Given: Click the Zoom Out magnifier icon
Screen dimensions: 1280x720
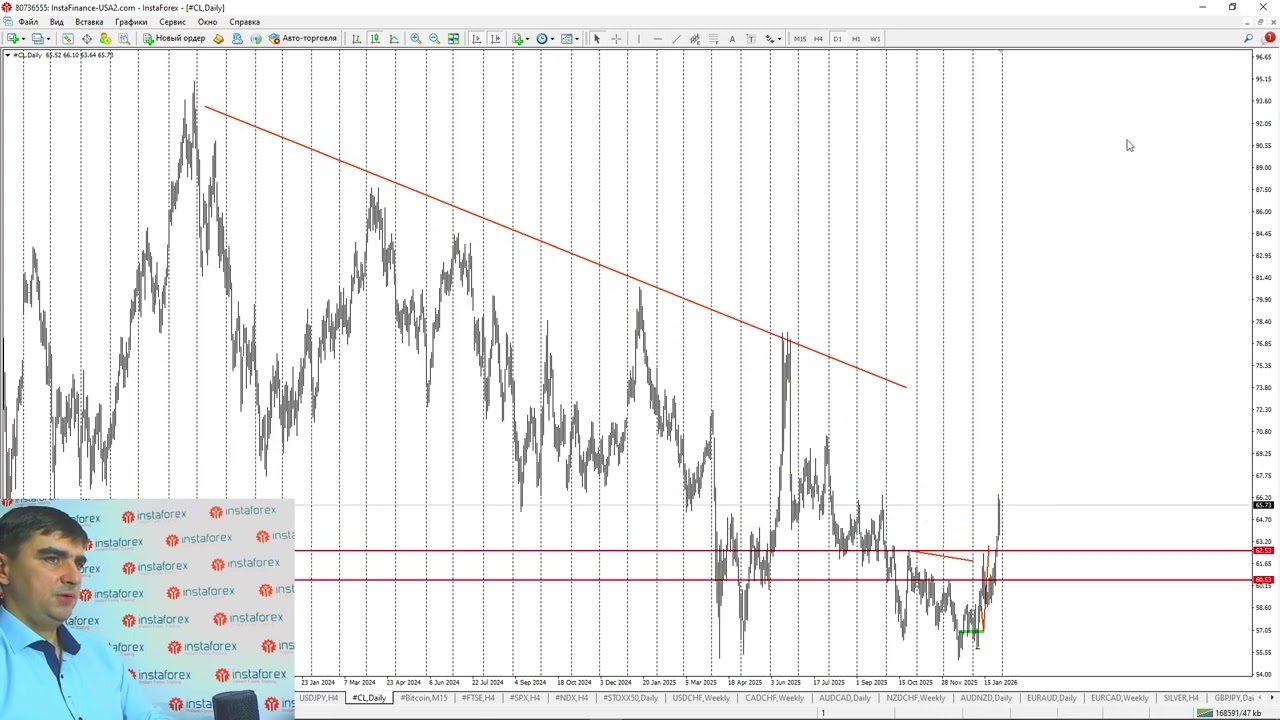Looking at the screenshot, I should [x=435, y=39].
